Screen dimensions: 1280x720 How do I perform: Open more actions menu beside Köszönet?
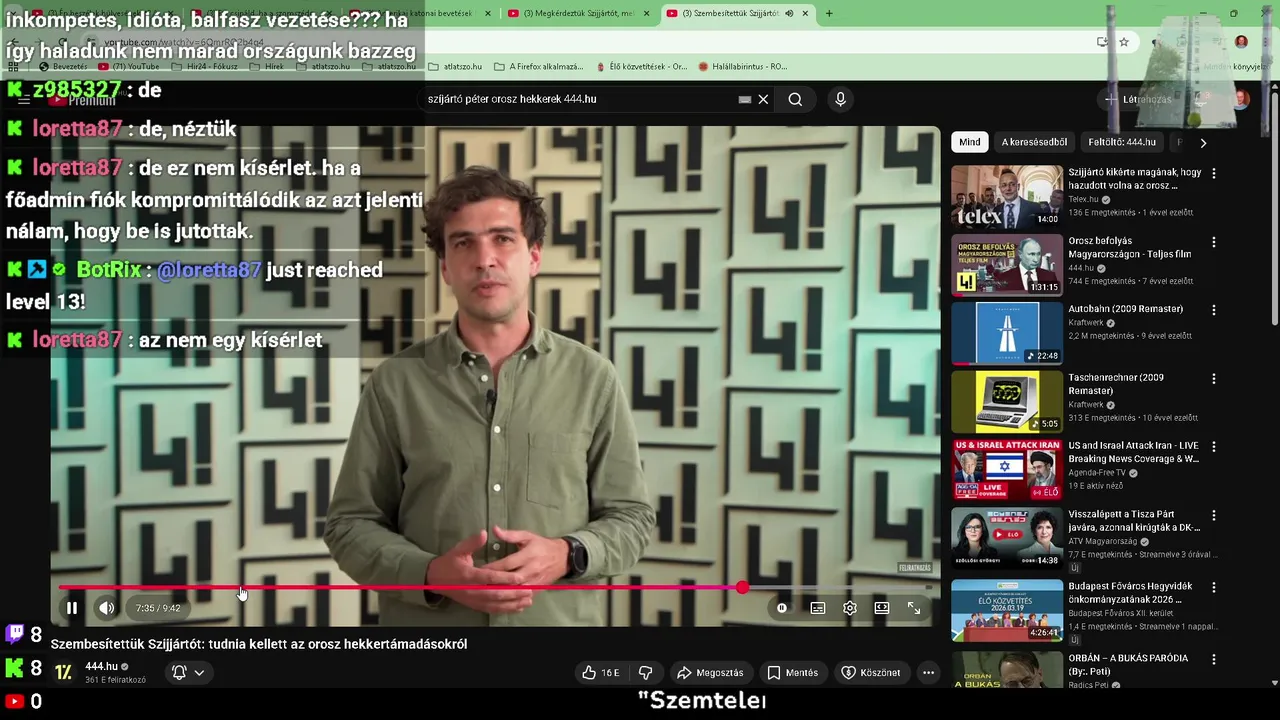[x=928, y=673]
